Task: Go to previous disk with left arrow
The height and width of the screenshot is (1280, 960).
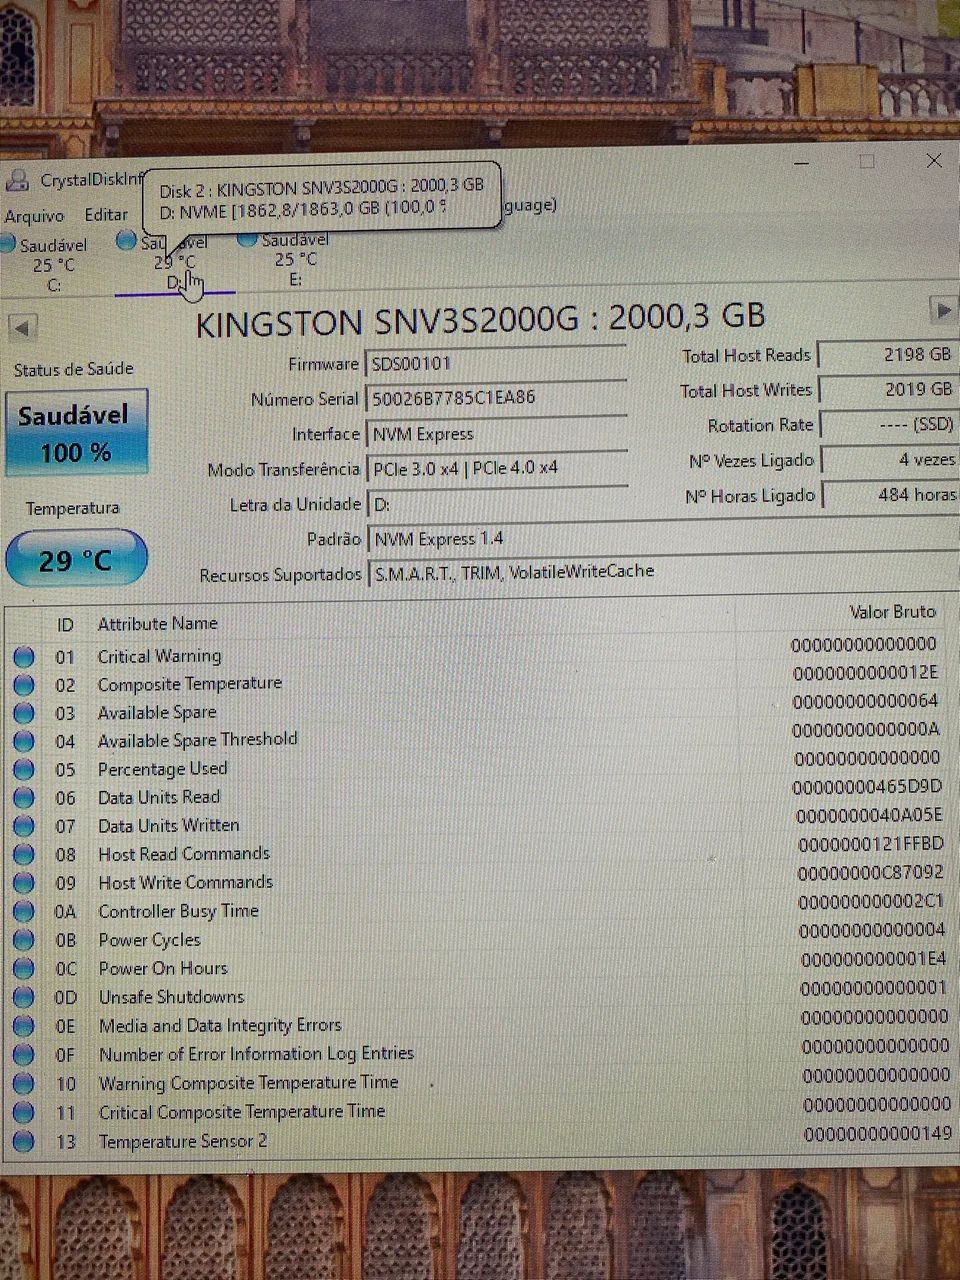Action: (x=22, y=327)
